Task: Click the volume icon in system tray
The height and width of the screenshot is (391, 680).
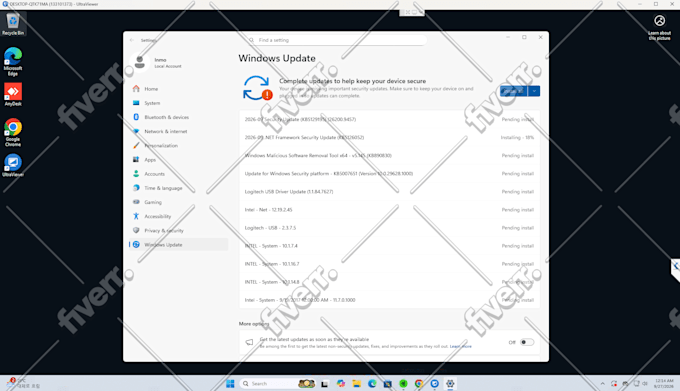Action: (645, 384)
